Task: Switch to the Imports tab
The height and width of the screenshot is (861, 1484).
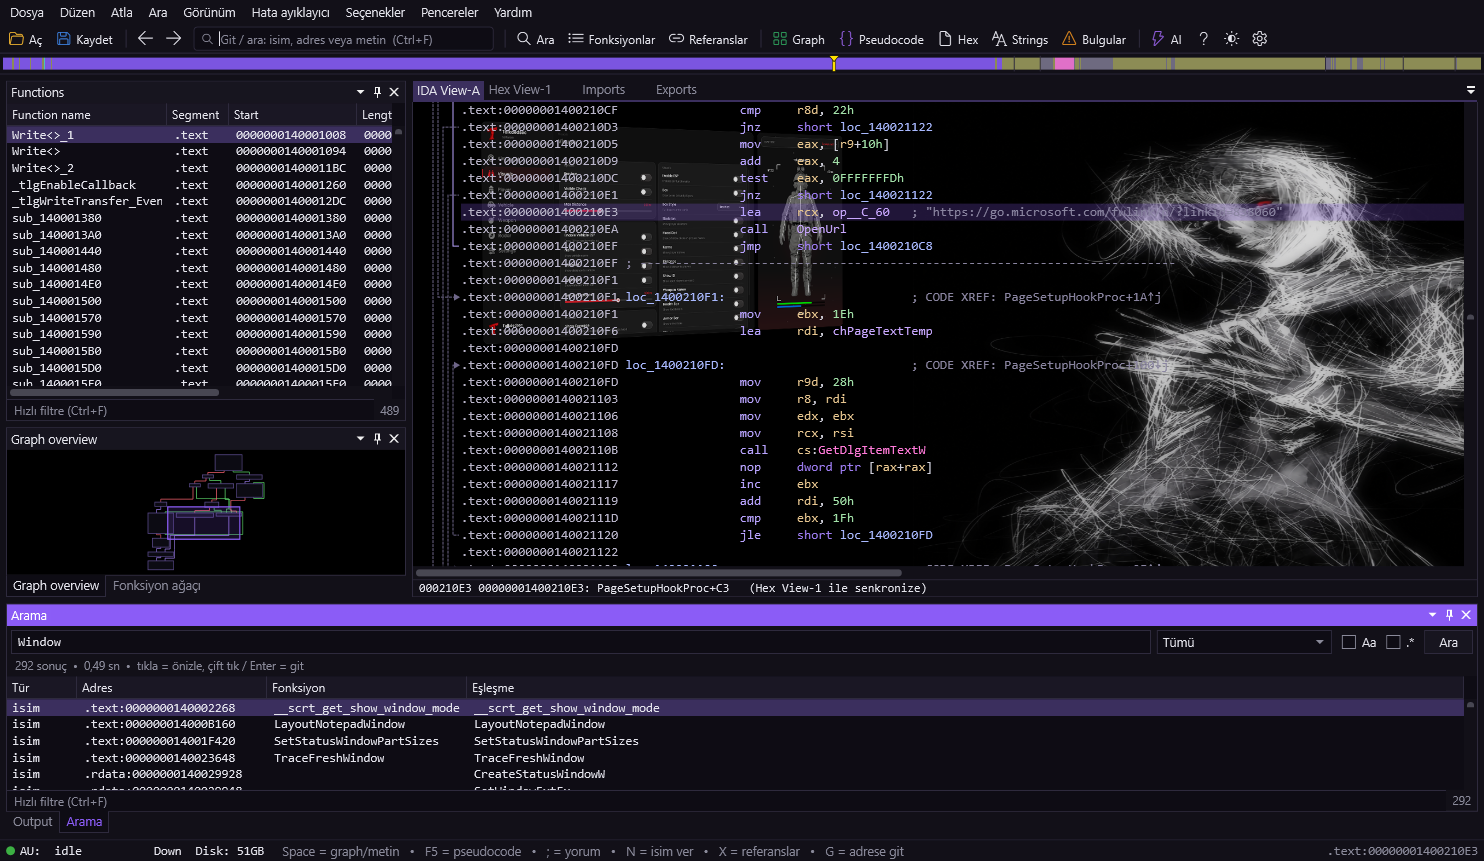Action: tap(603, 90)
